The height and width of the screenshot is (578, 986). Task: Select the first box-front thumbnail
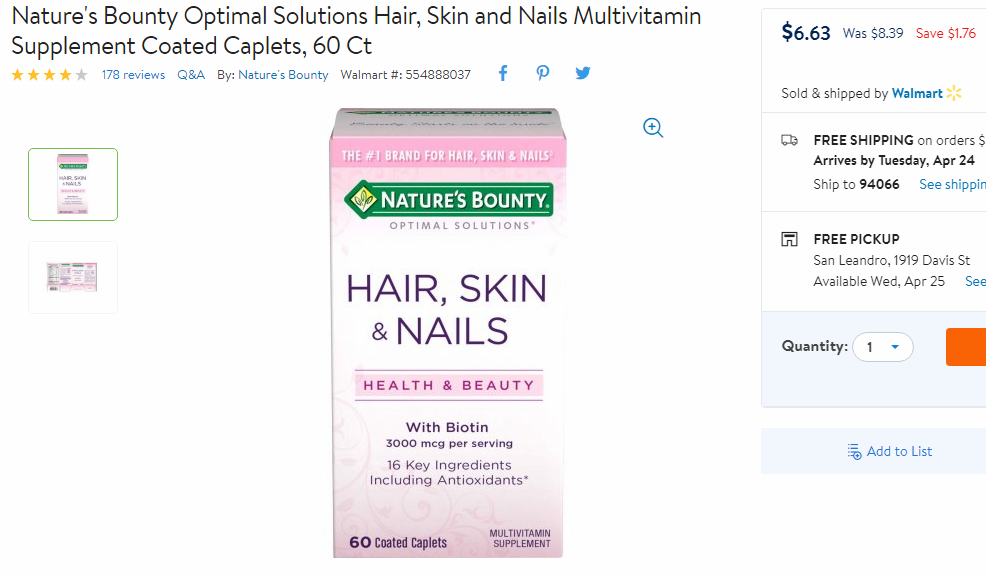73,184
